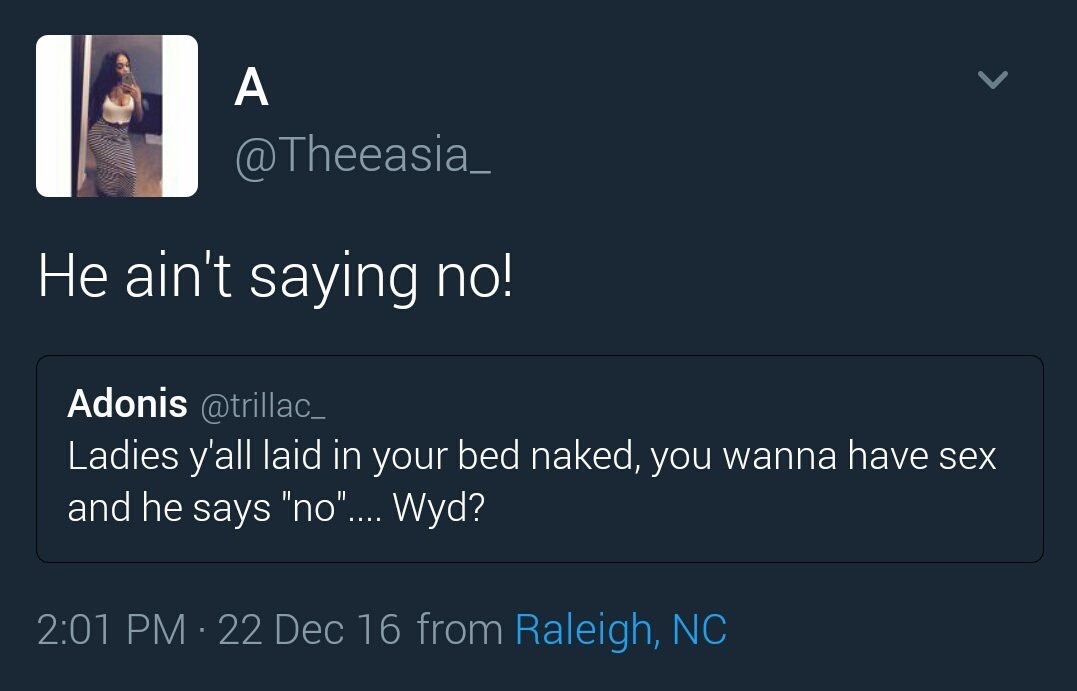This screenshot has width=1077, height=691.
Task: Click the "22 Dec 16" date
Action: tap(309, 630)
